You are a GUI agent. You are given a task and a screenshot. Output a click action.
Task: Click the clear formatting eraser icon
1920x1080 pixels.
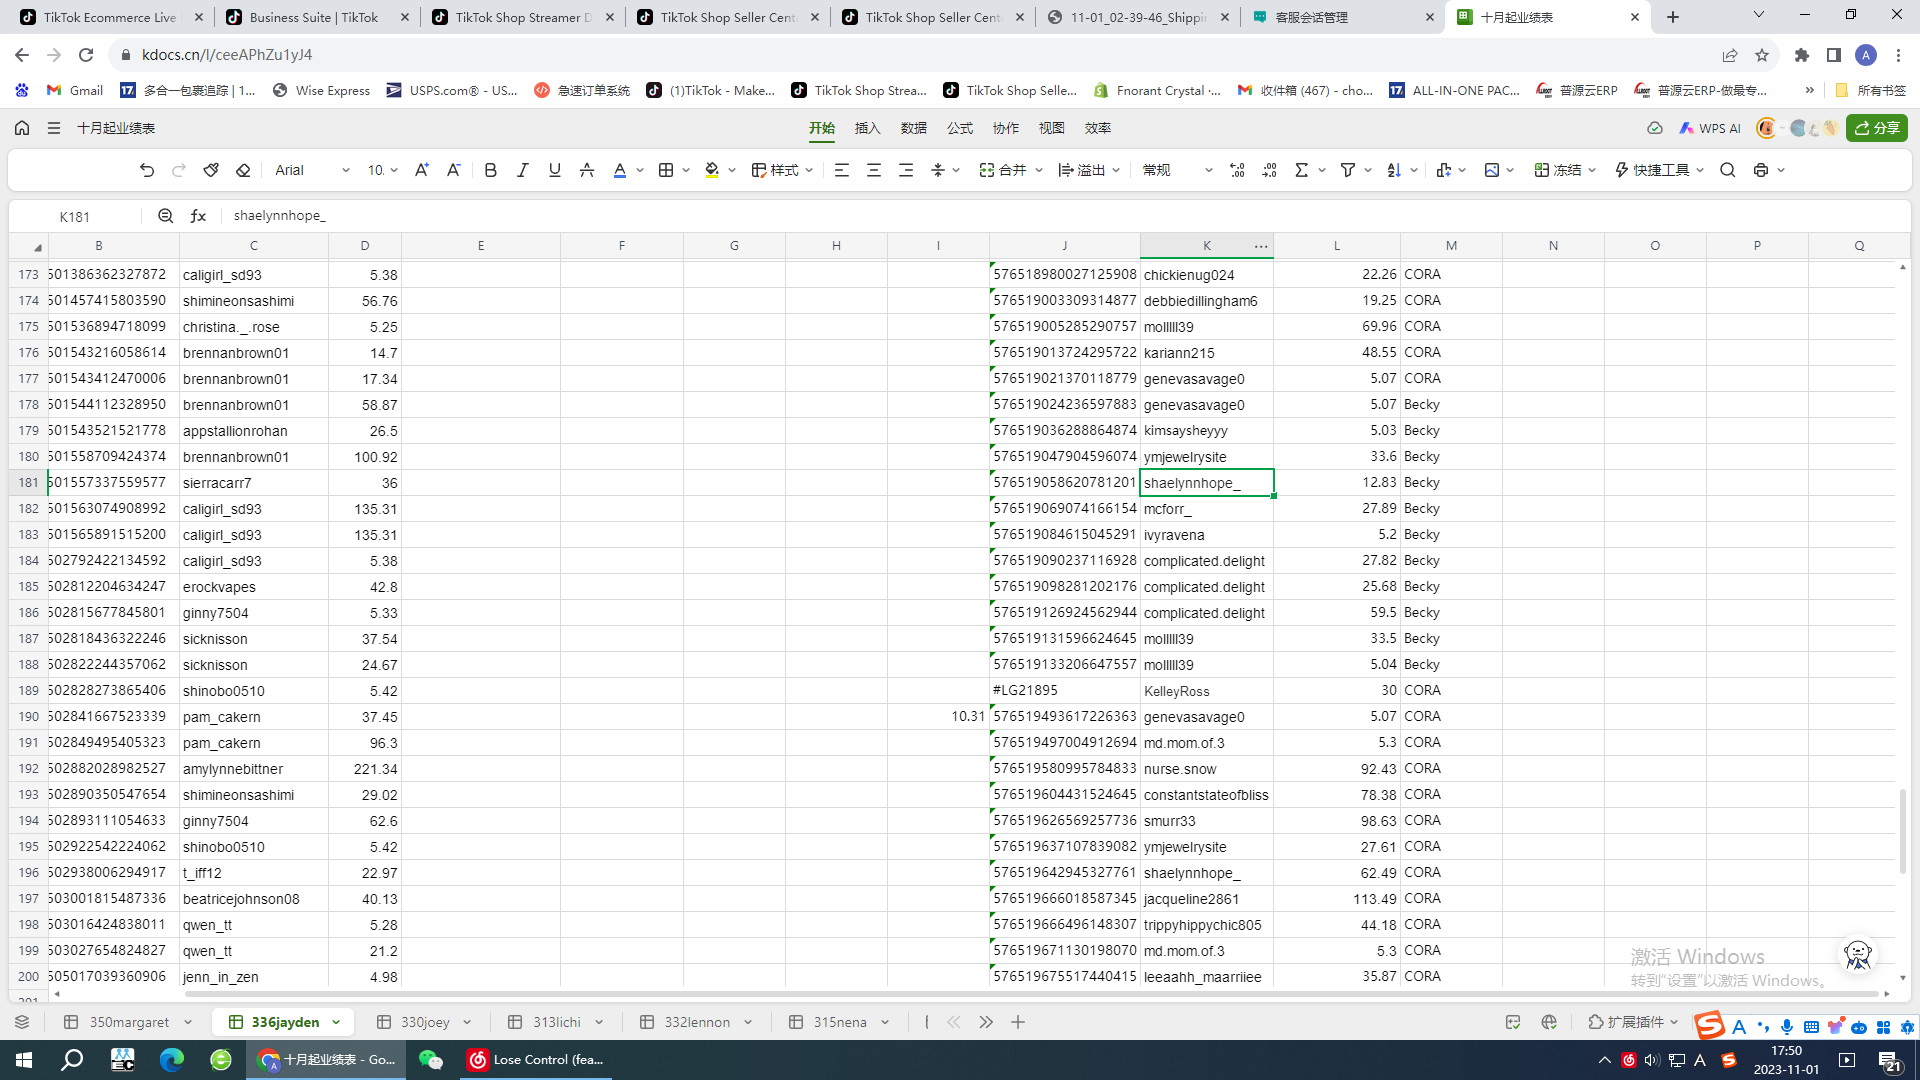(243, 170)
